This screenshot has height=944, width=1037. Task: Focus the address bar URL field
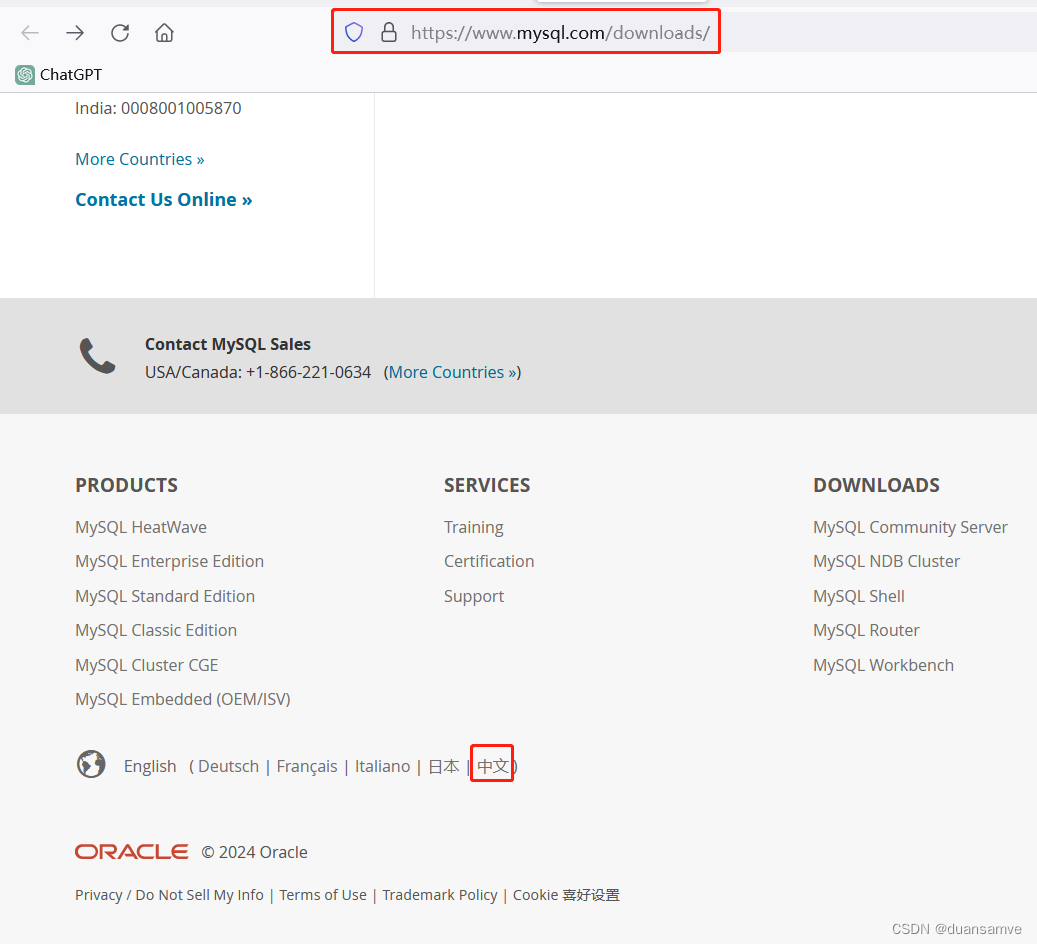tap(560, 32)
